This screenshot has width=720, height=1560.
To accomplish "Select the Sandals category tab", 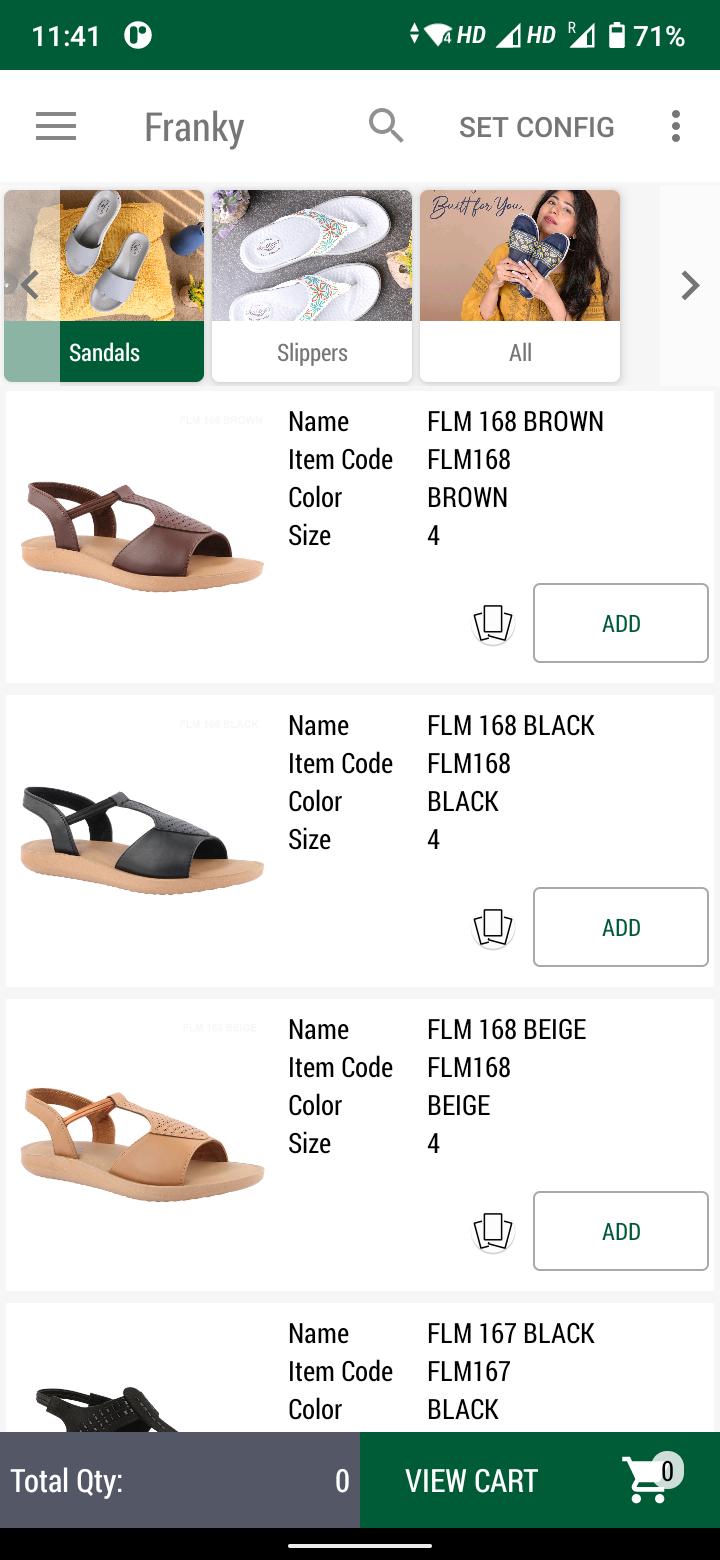I will coord(104,286).
